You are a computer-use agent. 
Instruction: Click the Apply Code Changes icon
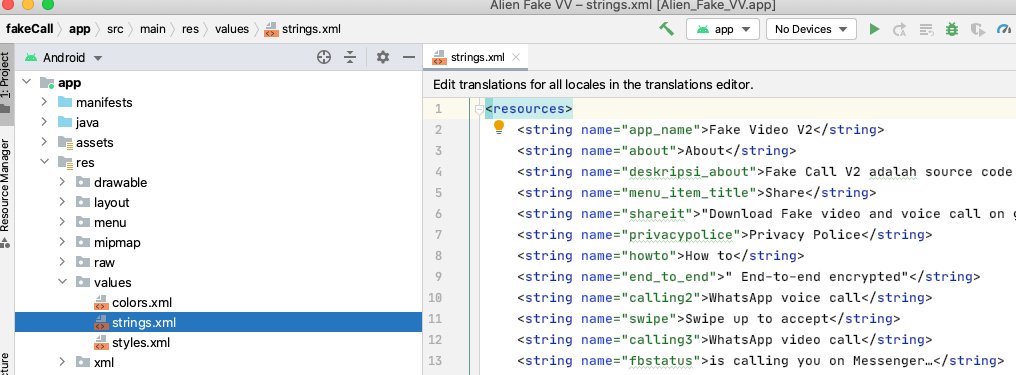(x=926, y=29)
